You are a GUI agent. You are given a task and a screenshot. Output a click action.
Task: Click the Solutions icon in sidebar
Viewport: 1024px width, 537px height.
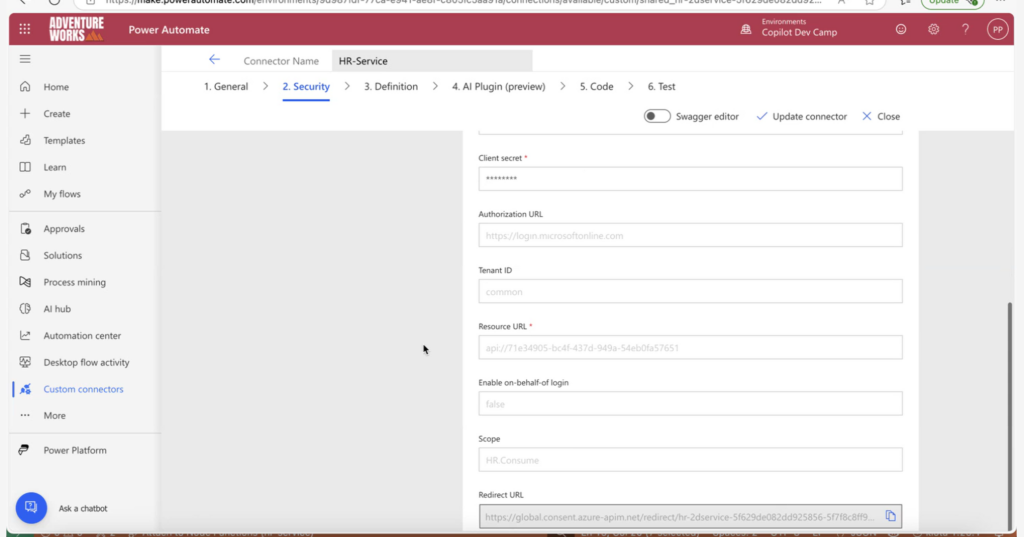tap(25, 255)
